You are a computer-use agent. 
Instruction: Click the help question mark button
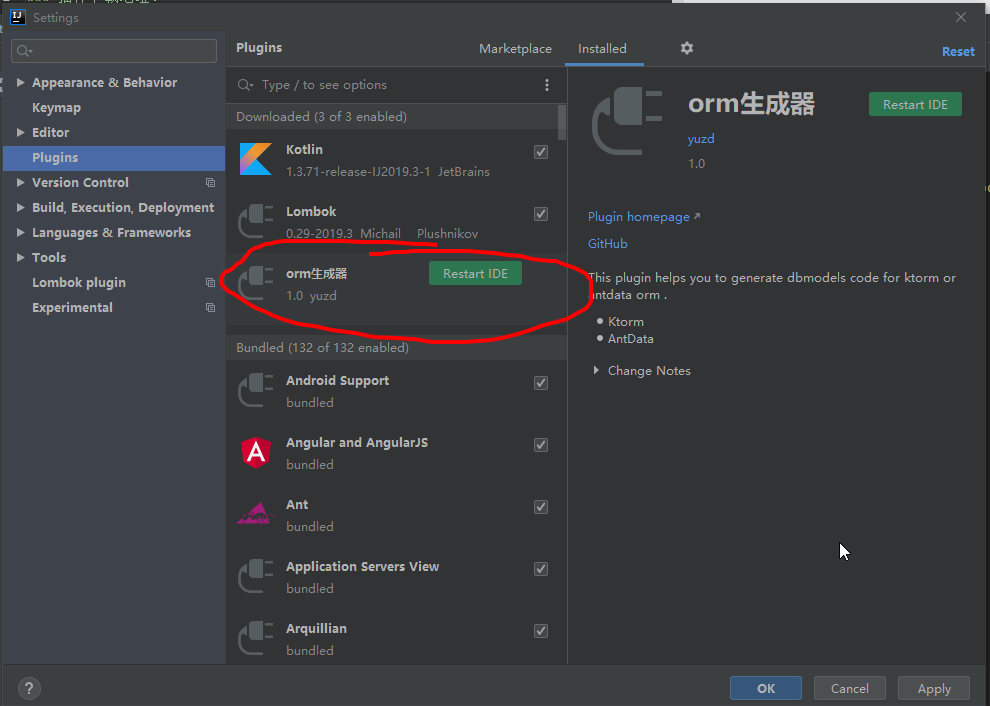coord(29,688)
